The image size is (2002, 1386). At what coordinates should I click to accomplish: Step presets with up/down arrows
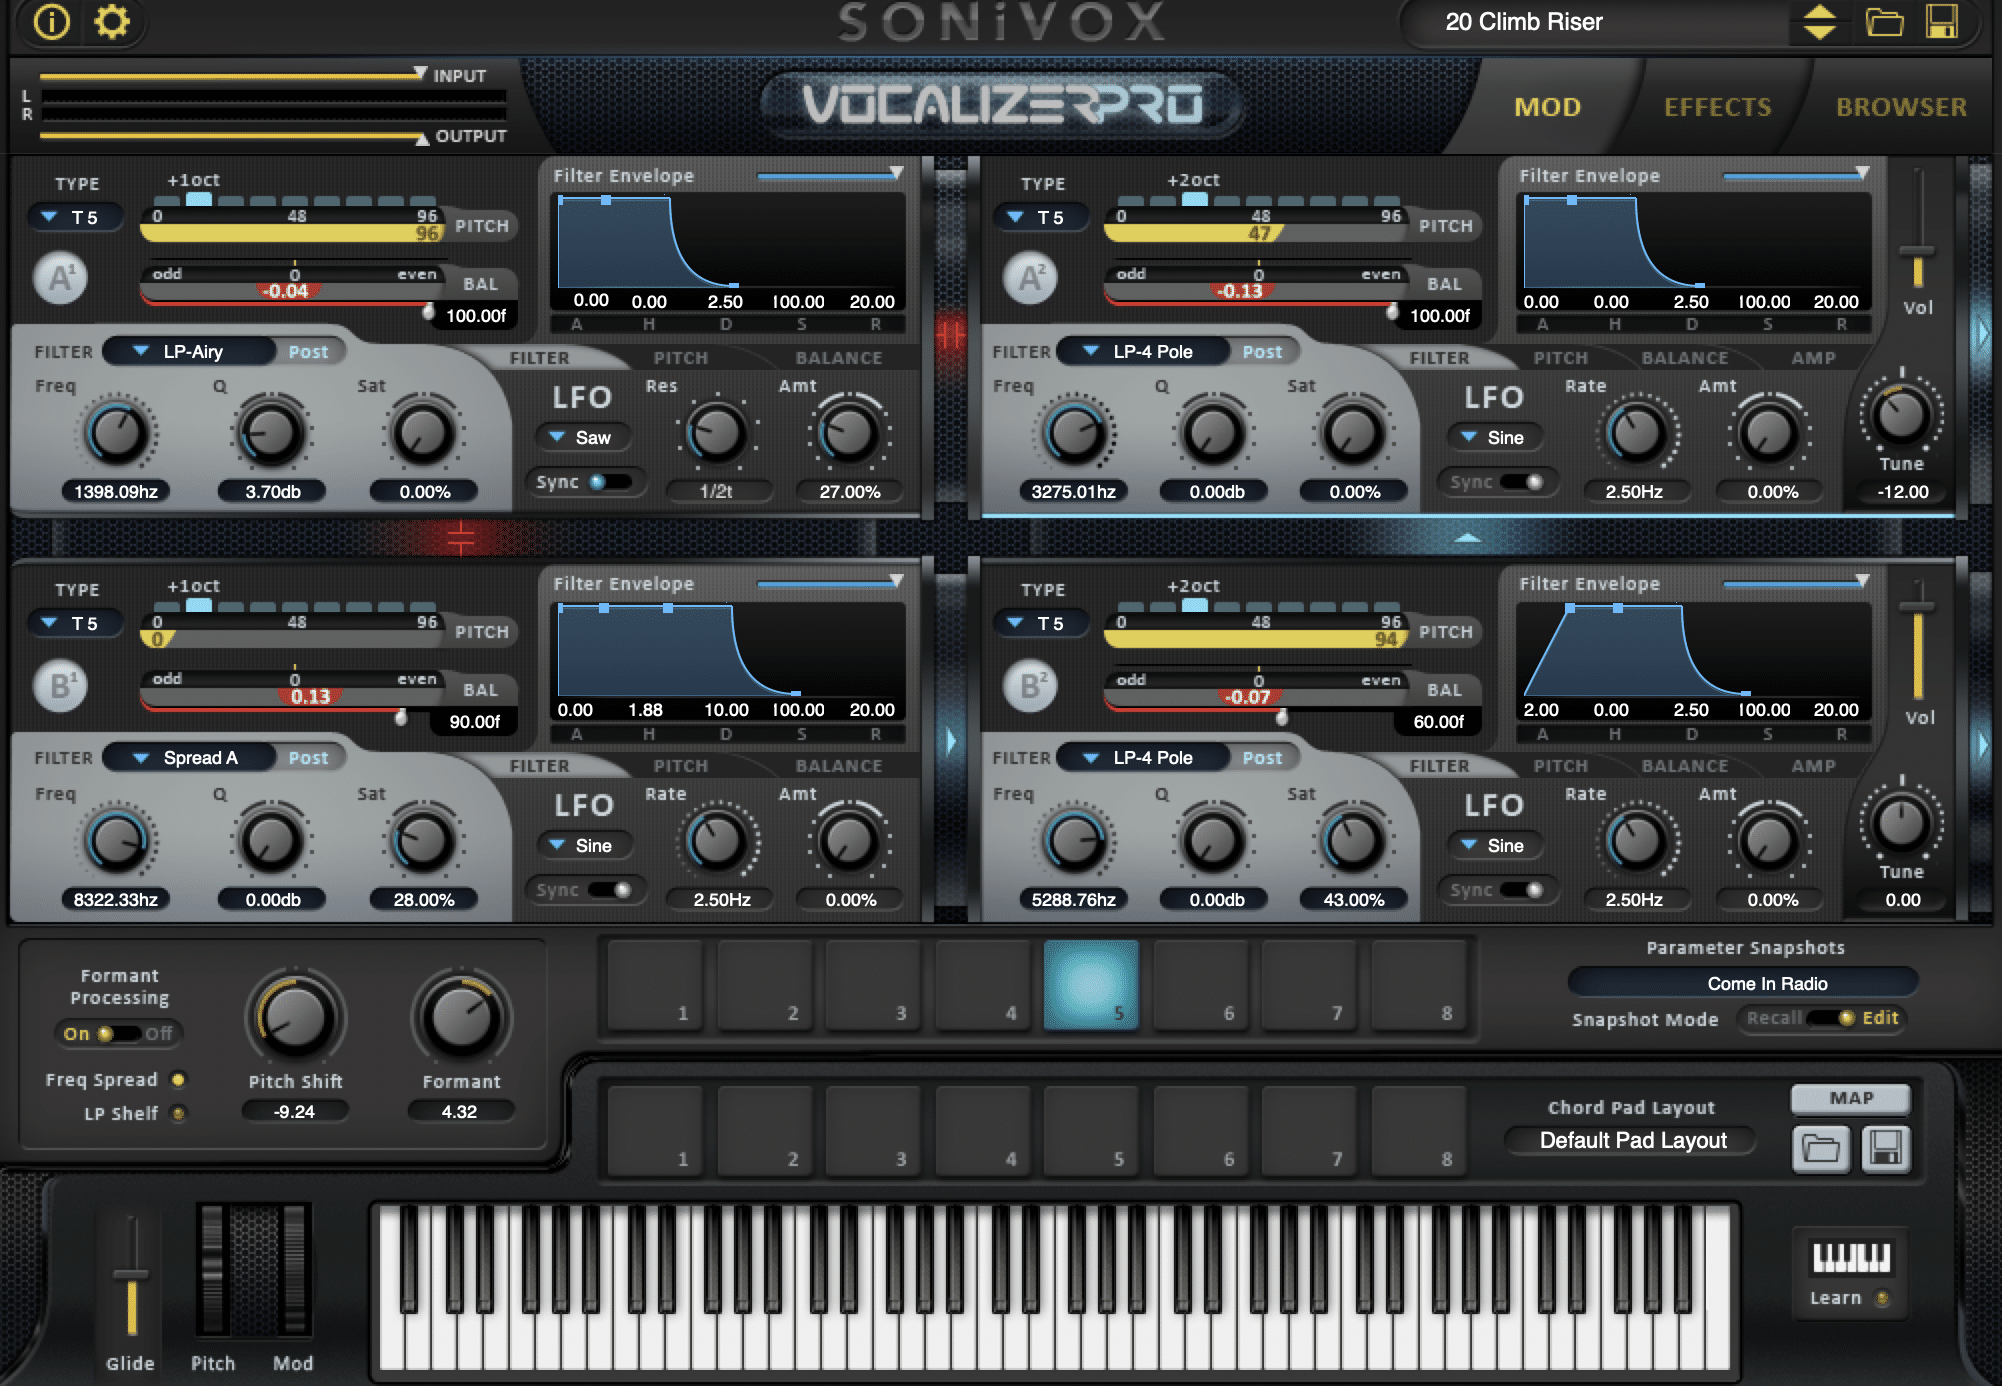pos(1819,22)
